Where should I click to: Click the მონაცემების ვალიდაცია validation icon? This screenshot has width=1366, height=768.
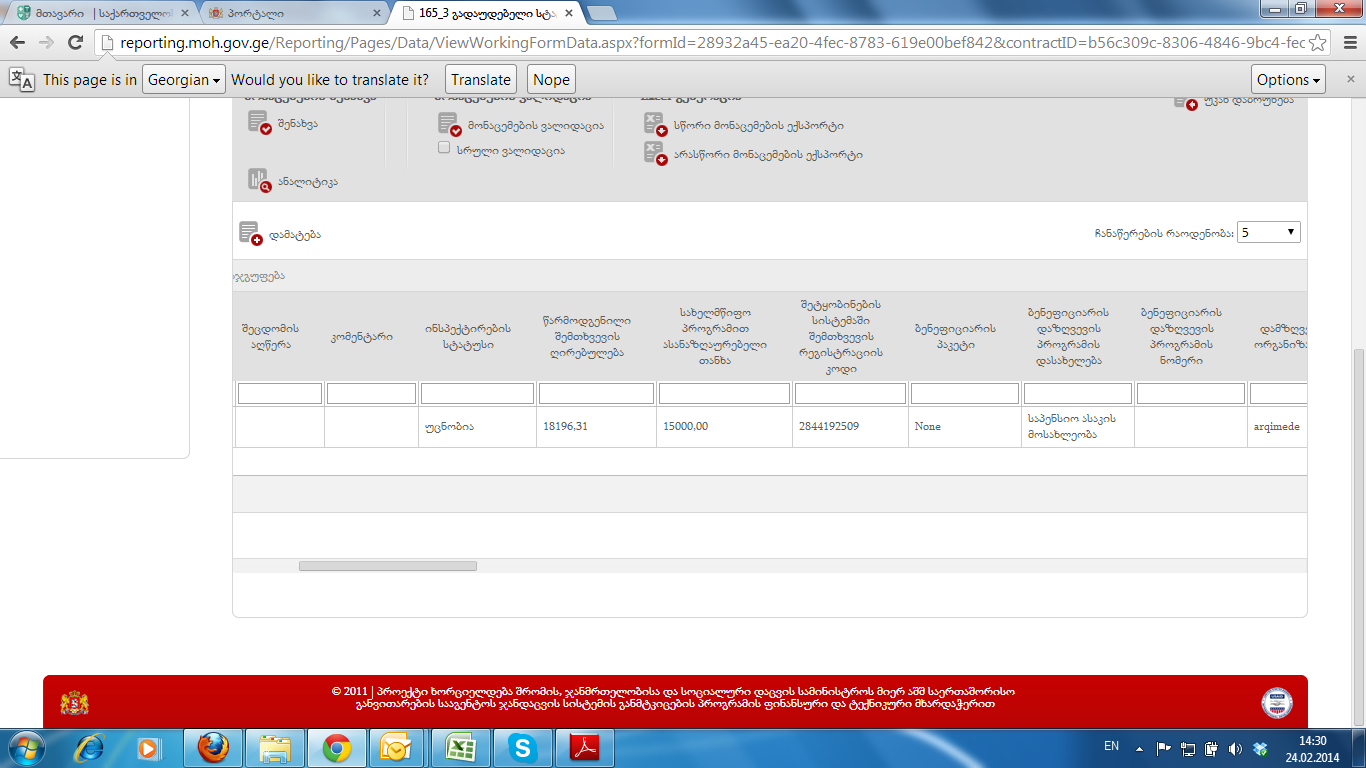[449, 124]
